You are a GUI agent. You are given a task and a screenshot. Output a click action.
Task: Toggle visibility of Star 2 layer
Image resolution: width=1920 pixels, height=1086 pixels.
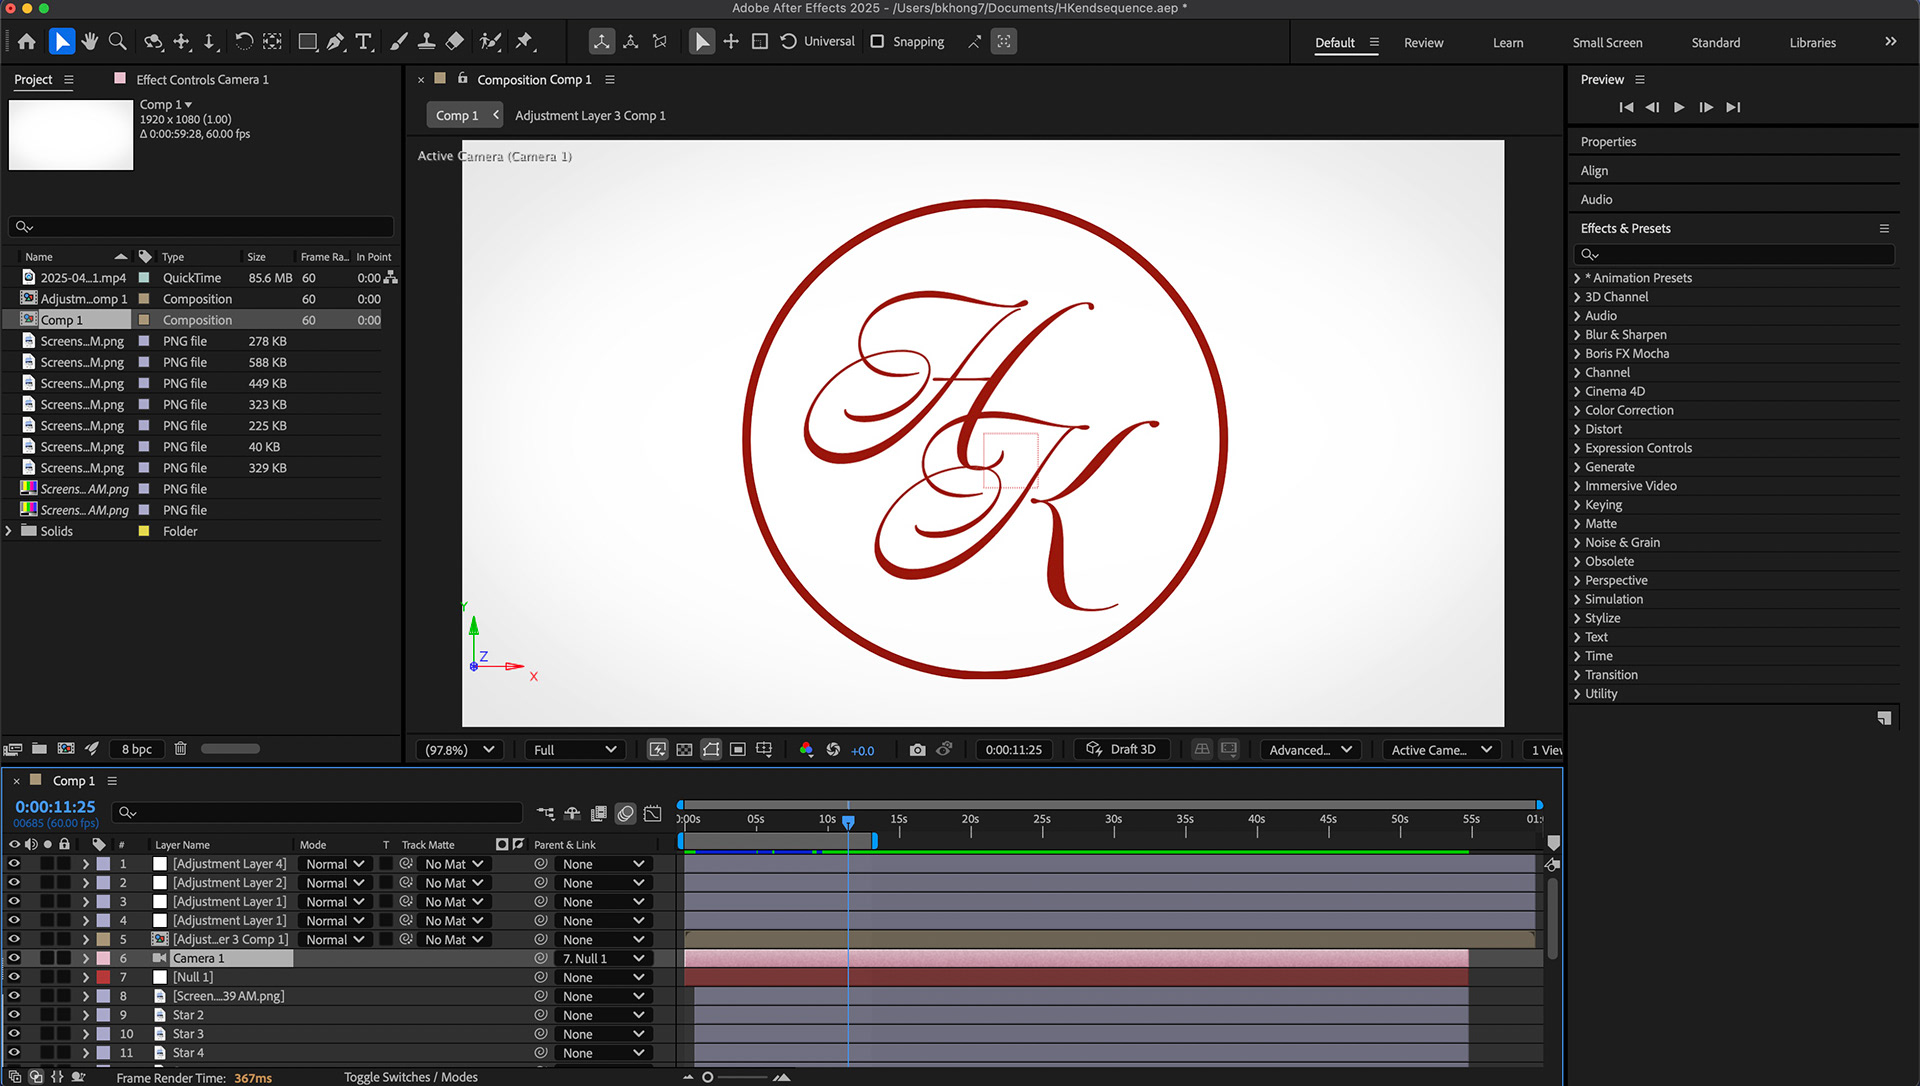click(14, 1015)
